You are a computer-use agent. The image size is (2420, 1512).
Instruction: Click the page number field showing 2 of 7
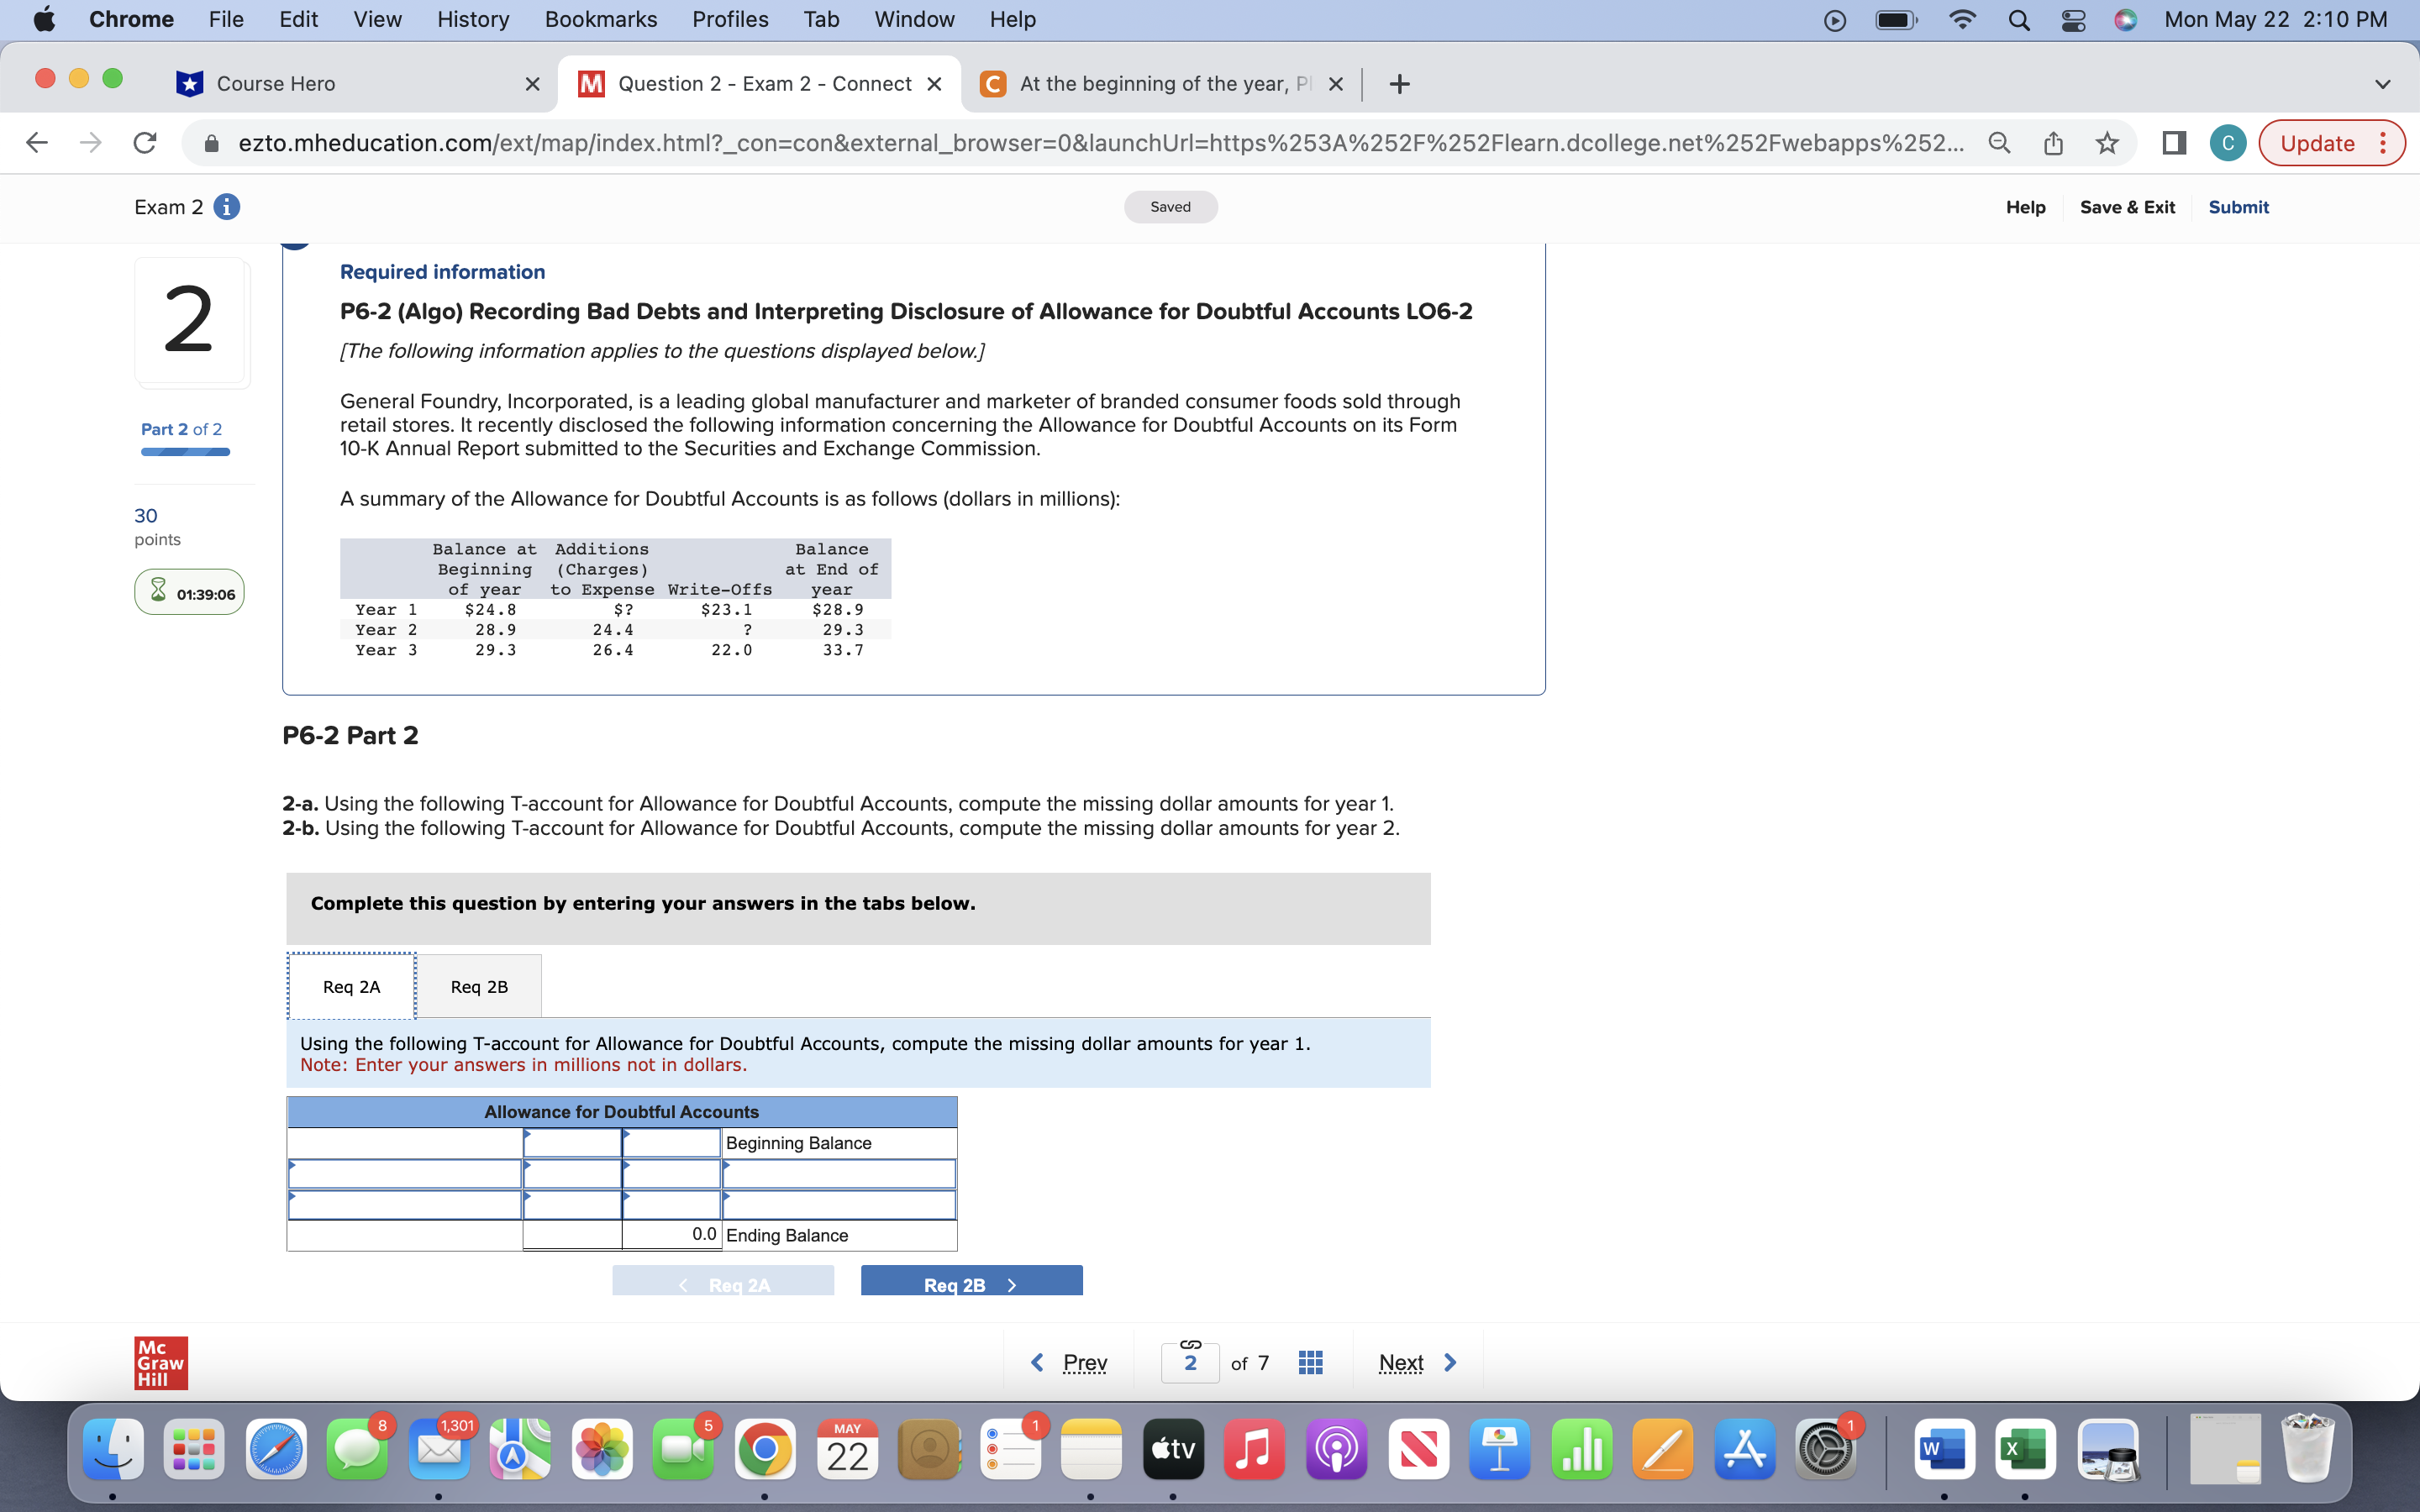tap(1189, 1362)
